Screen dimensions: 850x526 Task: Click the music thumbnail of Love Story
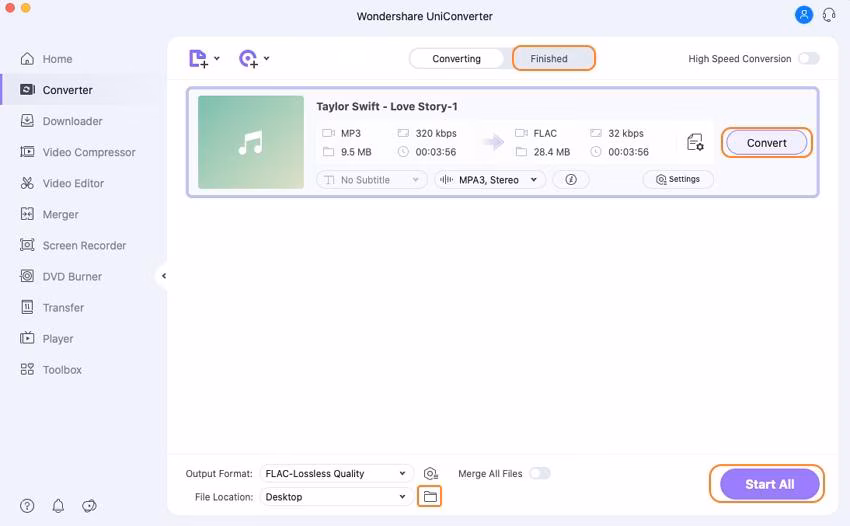[251, 142]
